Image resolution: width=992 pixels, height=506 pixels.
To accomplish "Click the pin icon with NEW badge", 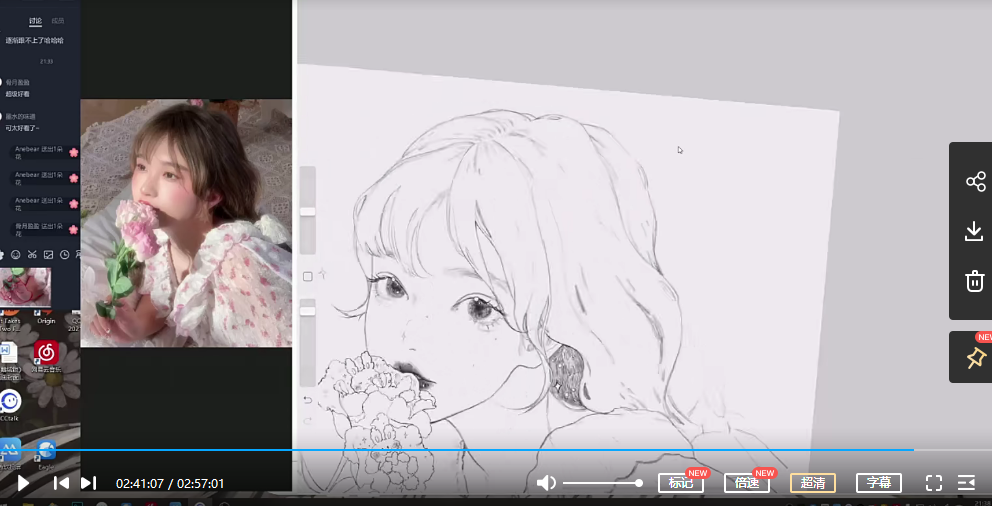I will (975, 358).
